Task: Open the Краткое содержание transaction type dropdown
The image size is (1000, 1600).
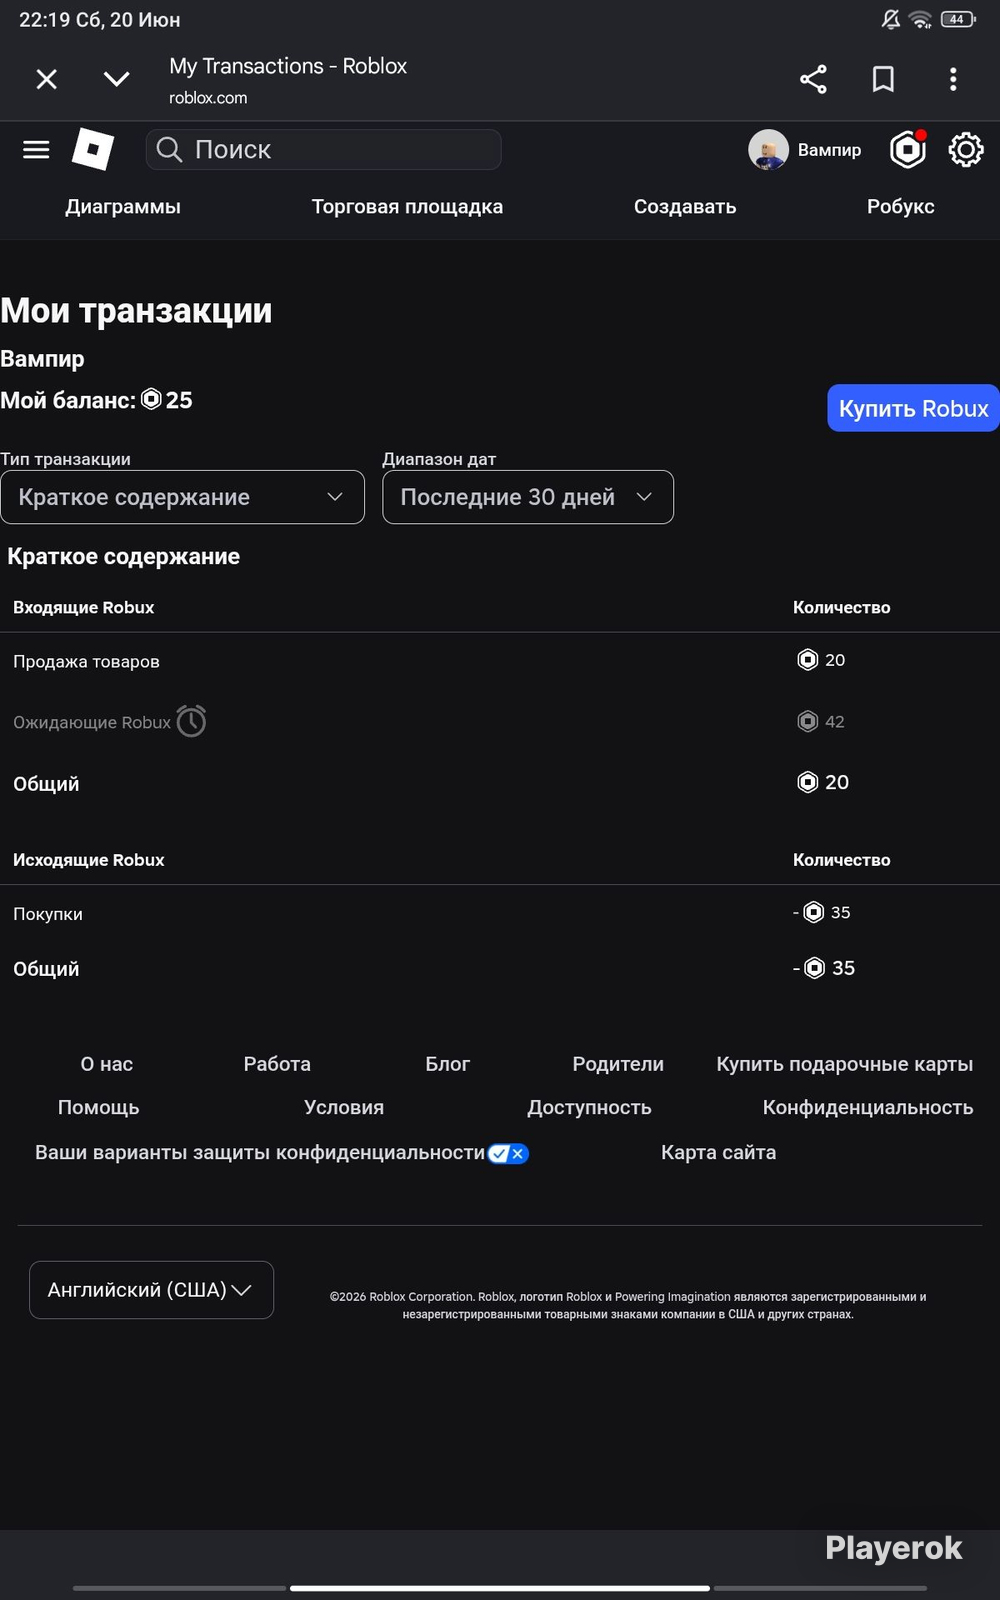Action: tap(182, 497)
